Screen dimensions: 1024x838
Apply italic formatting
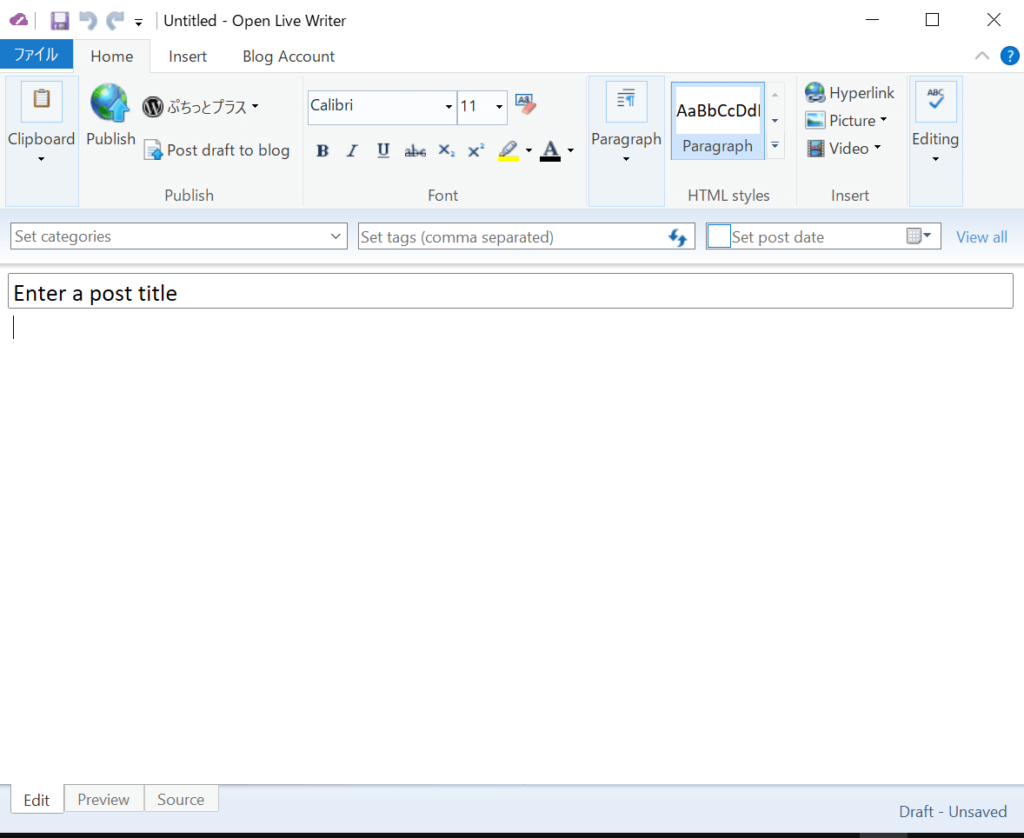pyautogui.click(x=351, y=150)
